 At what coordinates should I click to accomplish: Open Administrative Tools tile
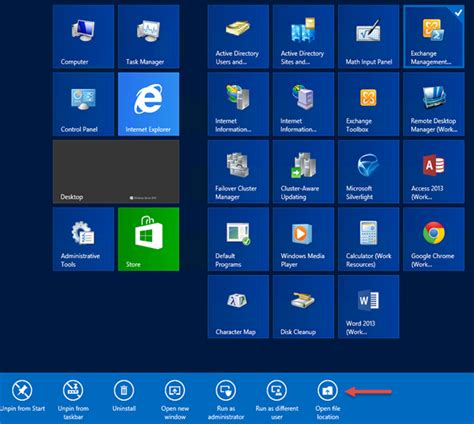pyautogui.click(x=83, y=239)
